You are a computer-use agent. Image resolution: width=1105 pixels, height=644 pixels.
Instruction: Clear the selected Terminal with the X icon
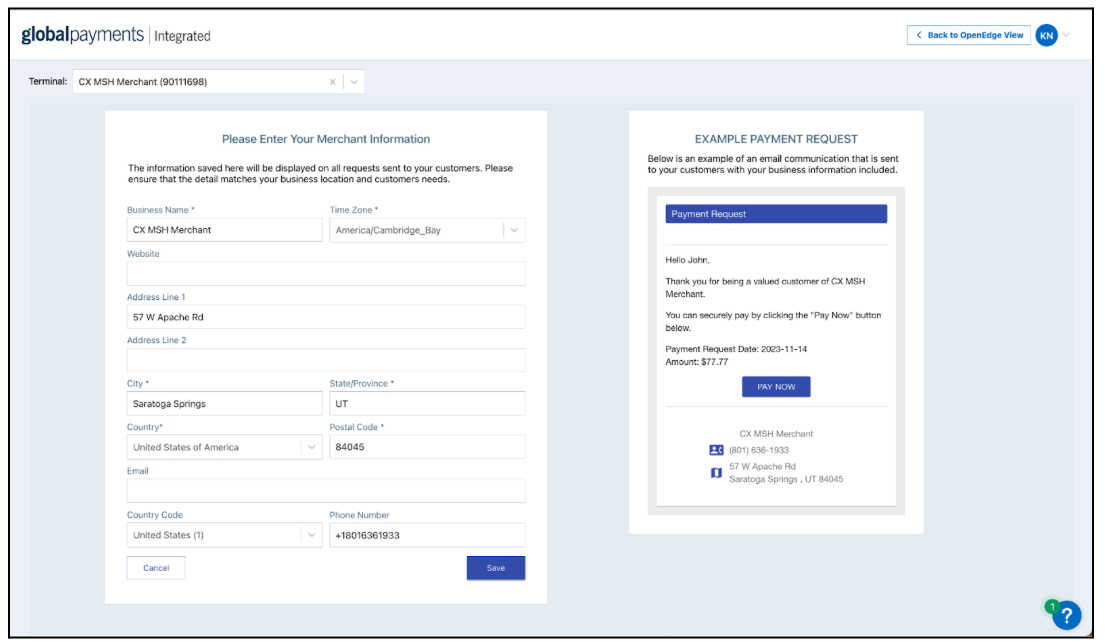333,82
